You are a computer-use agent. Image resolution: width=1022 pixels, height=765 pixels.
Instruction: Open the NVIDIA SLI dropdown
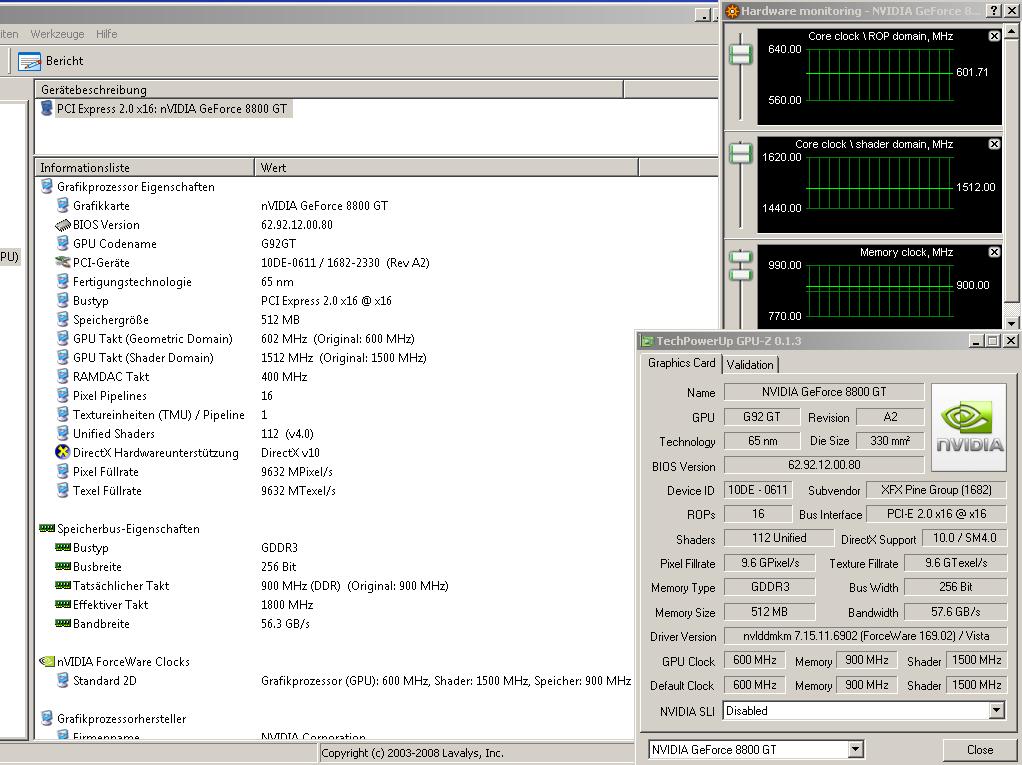tap(996, 711)
